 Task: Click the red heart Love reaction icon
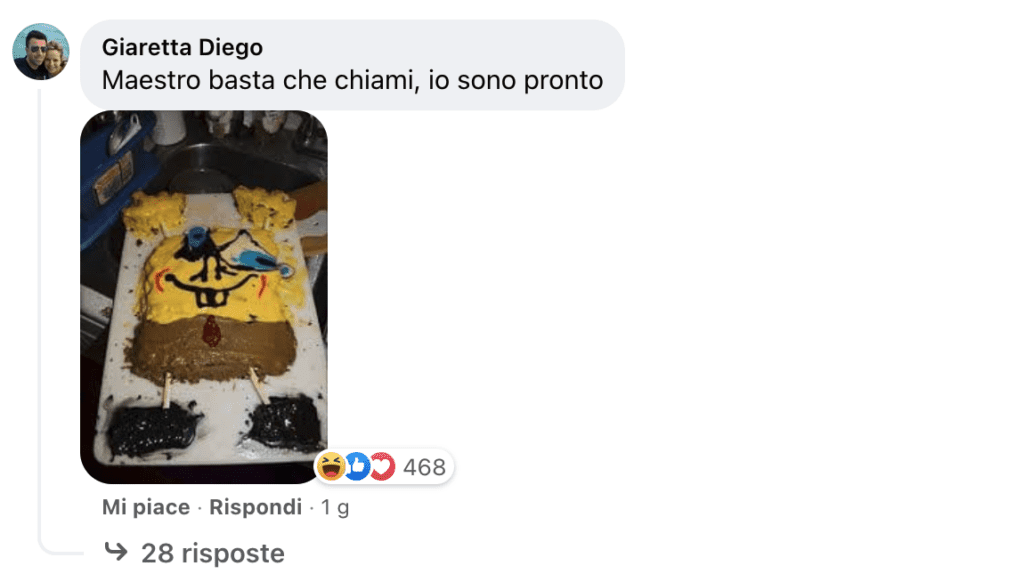382,466
